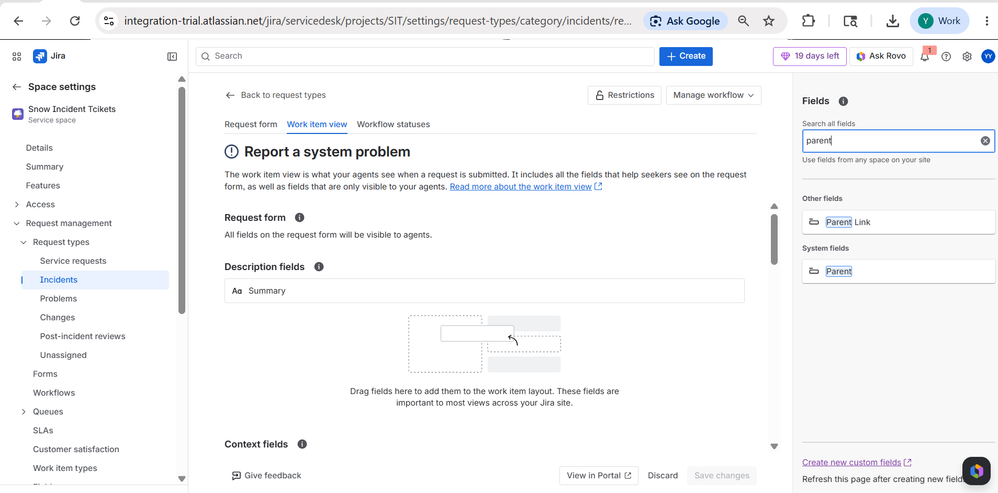The width and height of the screenshot is (998, 493).
Task: Go back using browser back arrow
Action: click(x=18, y=21)
